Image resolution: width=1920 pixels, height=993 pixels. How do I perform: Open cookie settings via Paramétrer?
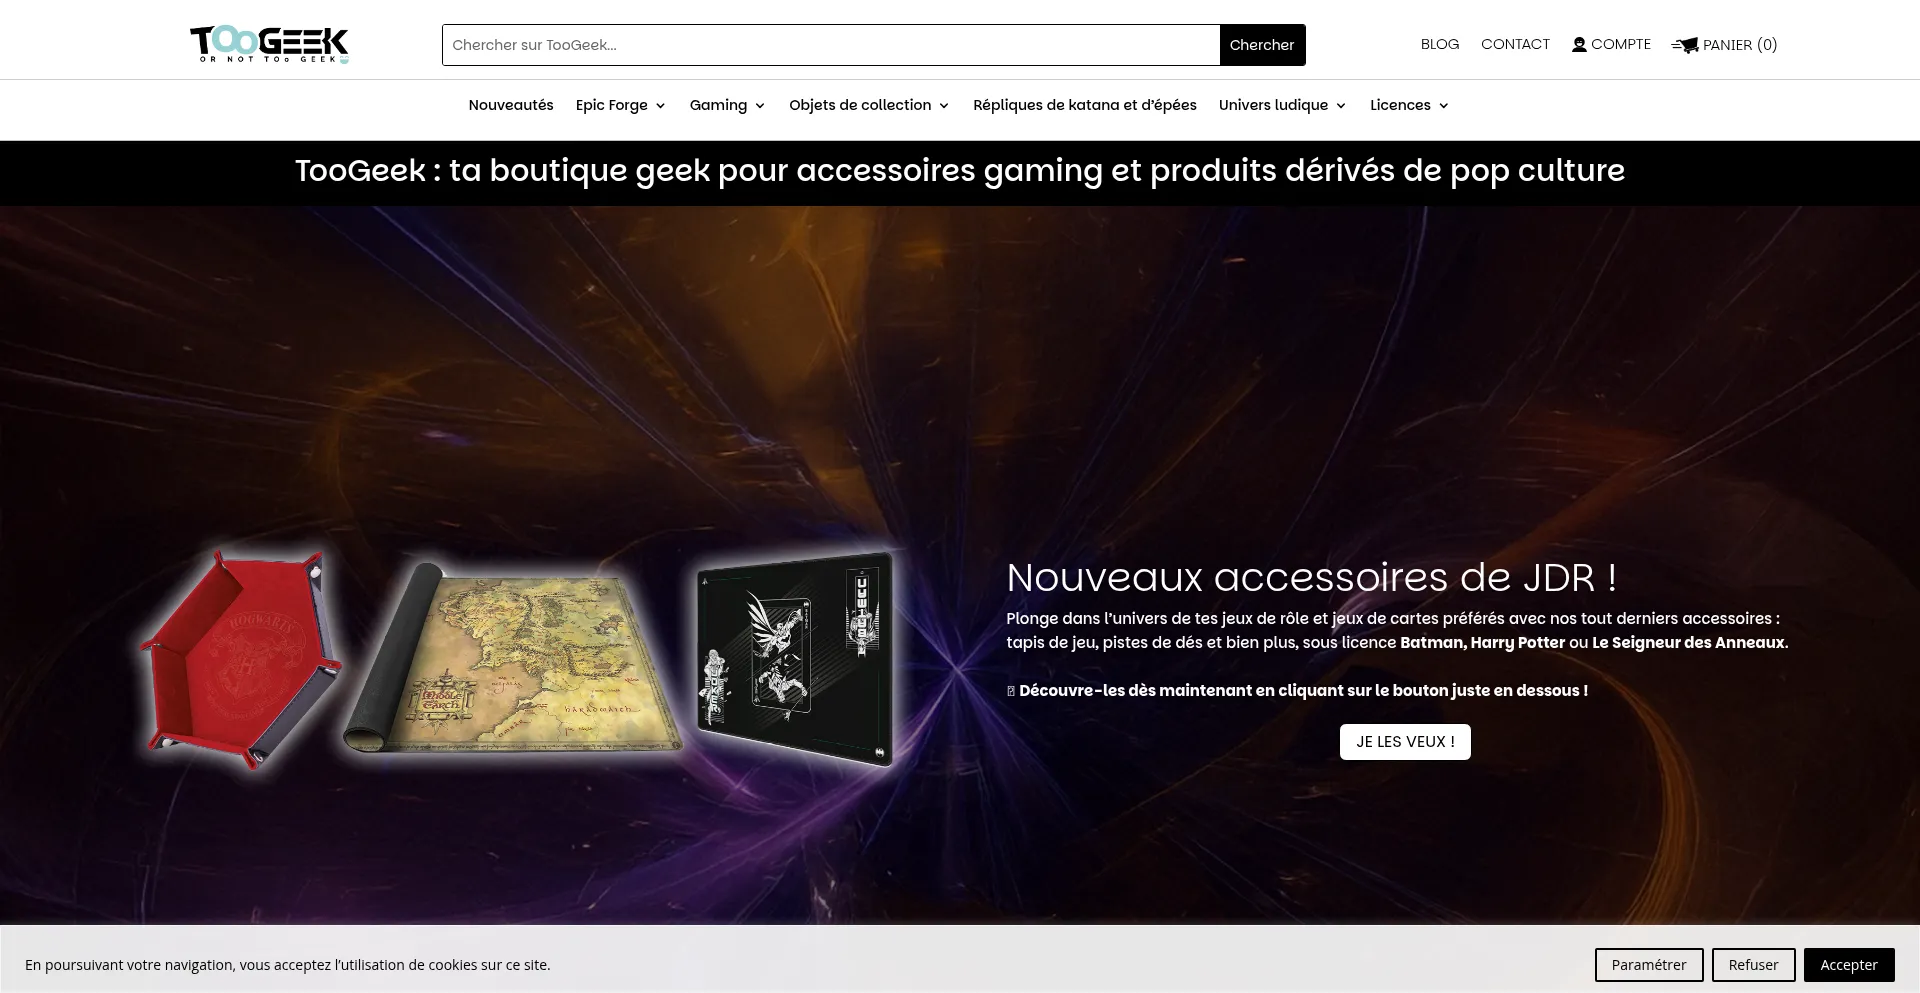pos(1649,965)
